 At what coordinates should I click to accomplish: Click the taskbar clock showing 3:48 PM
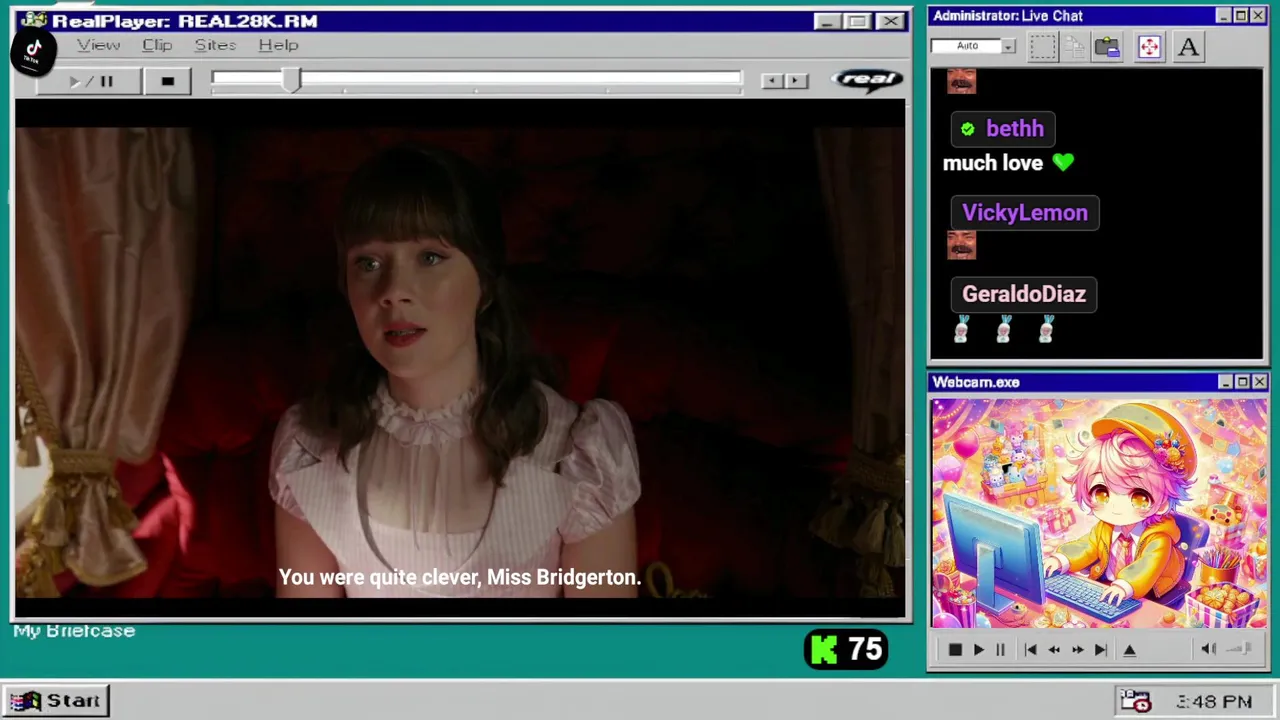pyautogui.click(x=1214, y=702)
